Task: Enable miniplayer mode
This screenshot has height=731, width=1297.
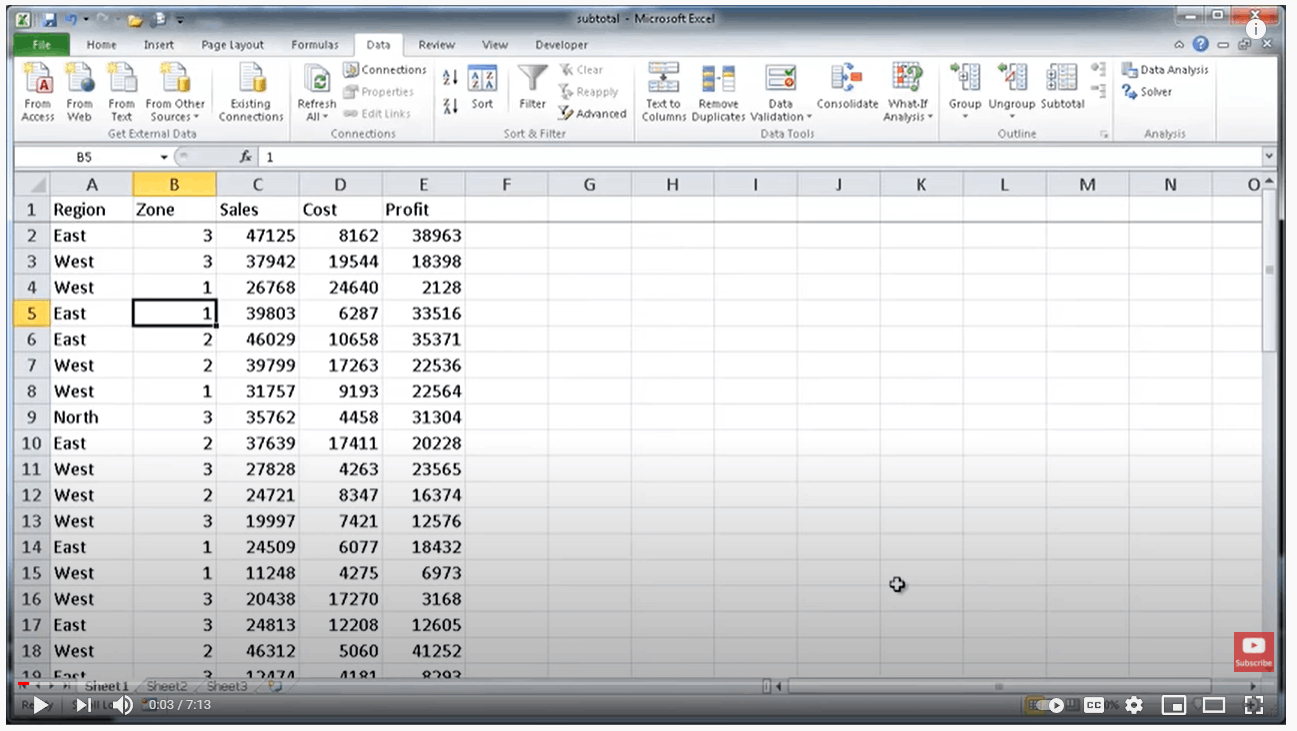Action: click(x=1173, y=705)
